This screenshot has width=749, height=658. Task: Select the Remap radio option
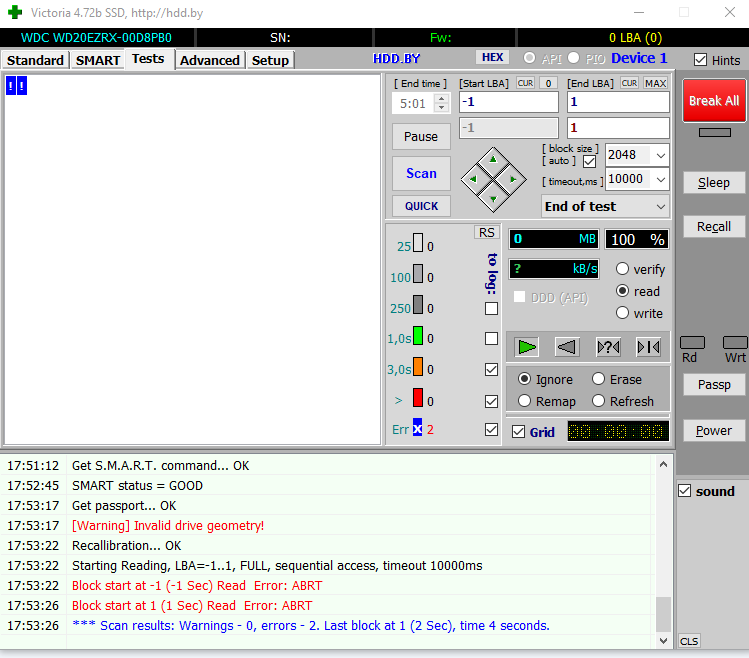pyautogui.click(x=524, y=401)
